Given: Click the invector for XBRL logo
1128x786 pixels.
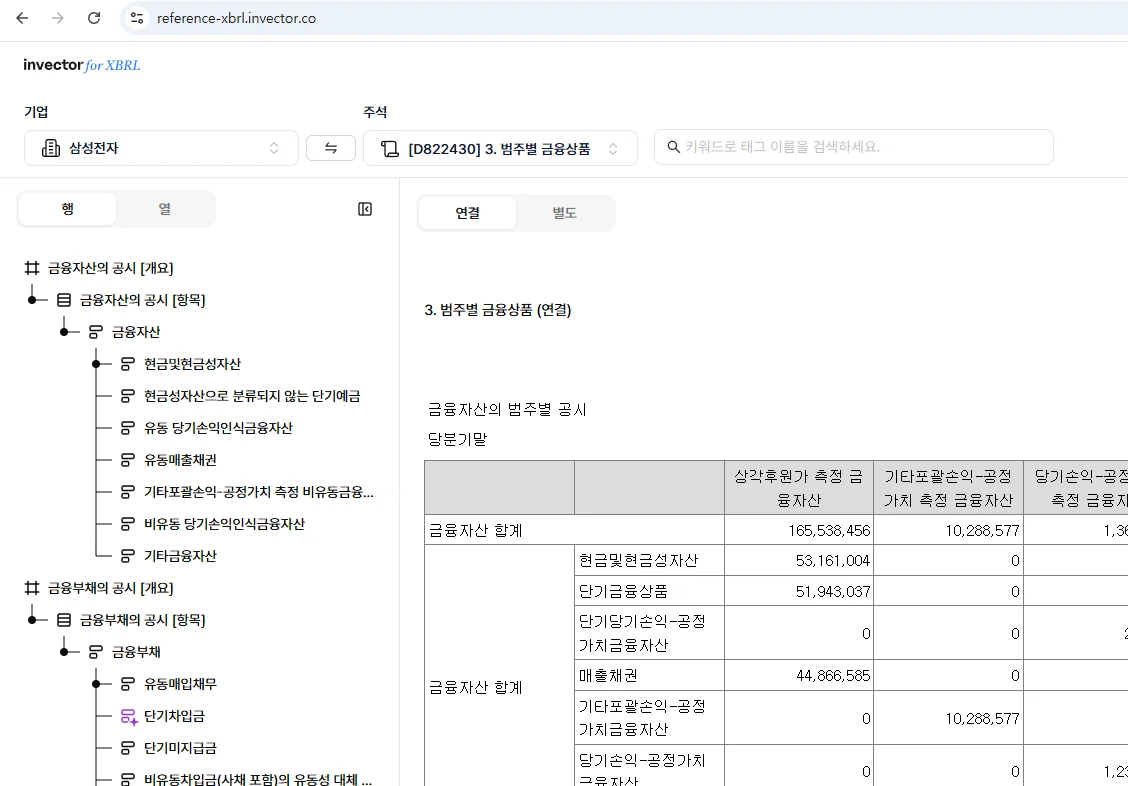Looking at the screenshot, I should tap(82, 65).
